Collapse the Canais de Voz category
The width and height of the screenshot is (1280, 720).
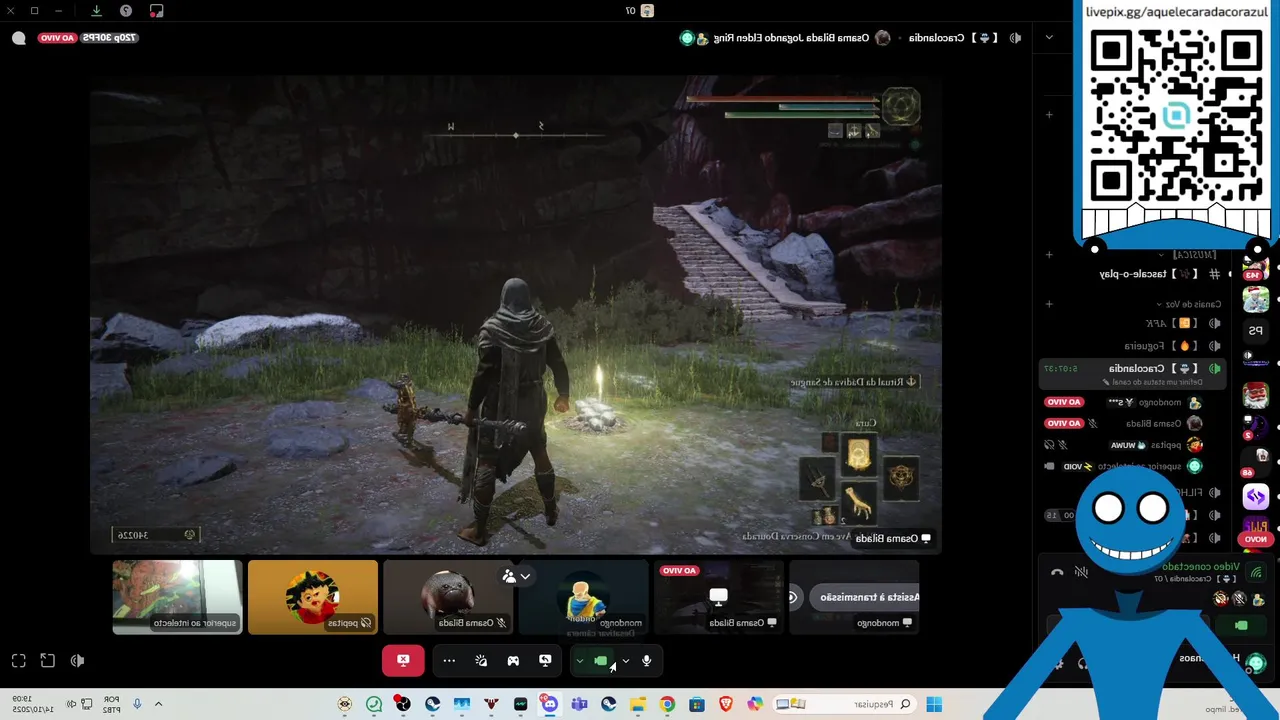pyautogui.click(x=1190, y=304)
